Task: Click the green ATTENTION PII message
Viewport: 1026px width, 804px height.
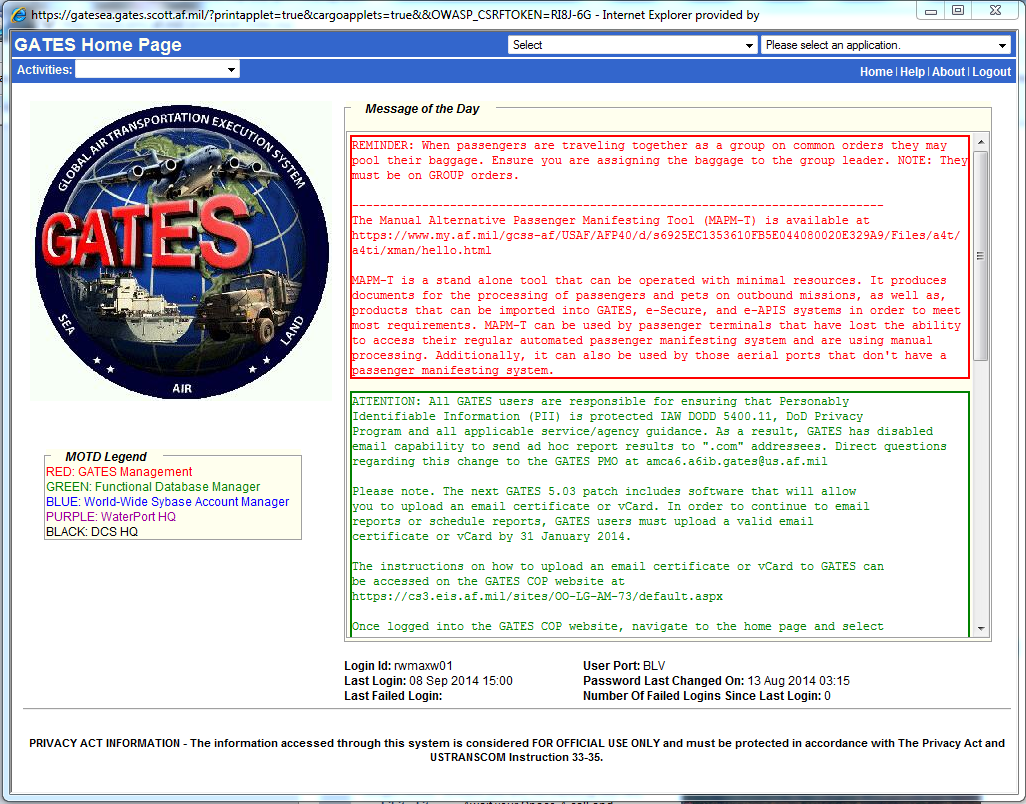Action: coord(649,431)
